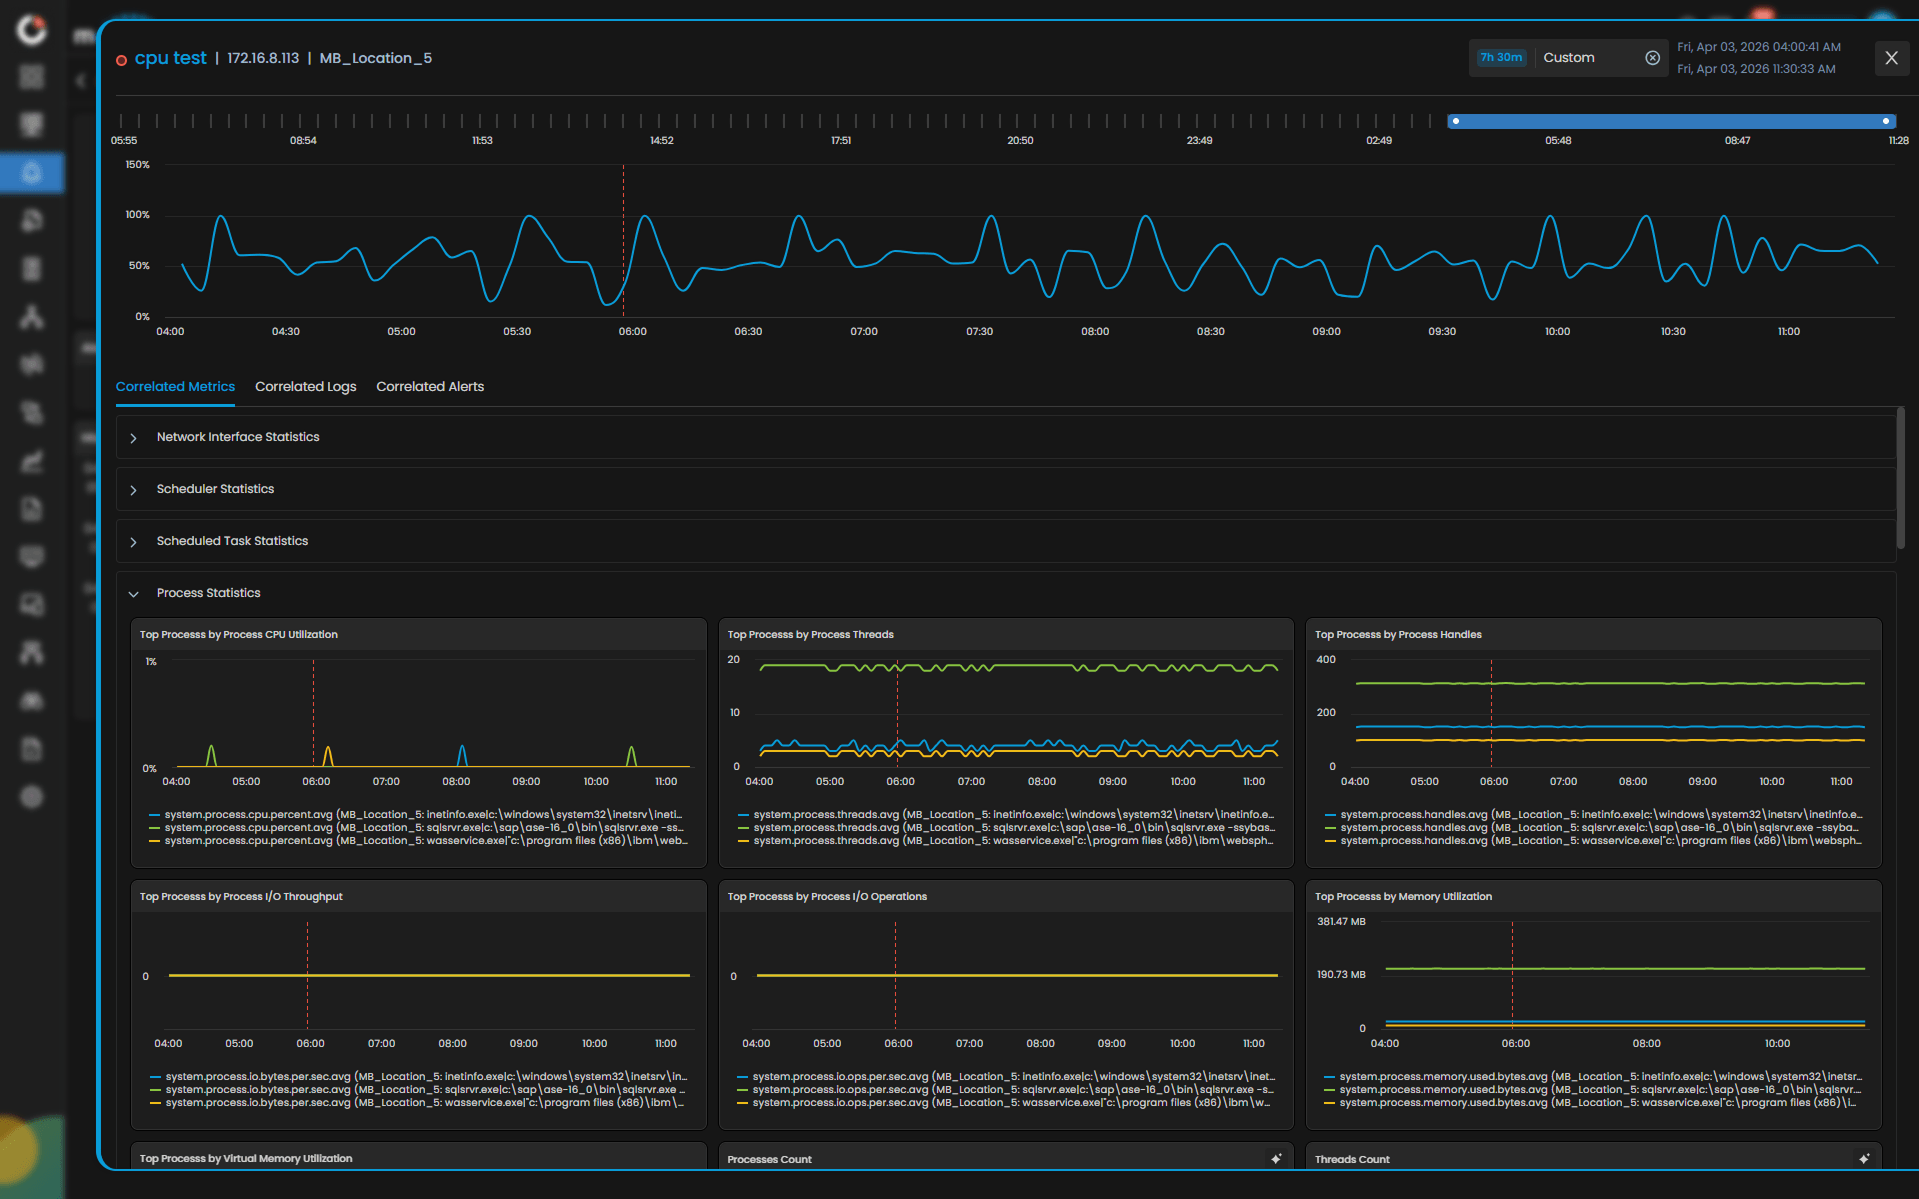
Task: Click the clear icon beside the Custom time range
Action: click(1652, 58)
